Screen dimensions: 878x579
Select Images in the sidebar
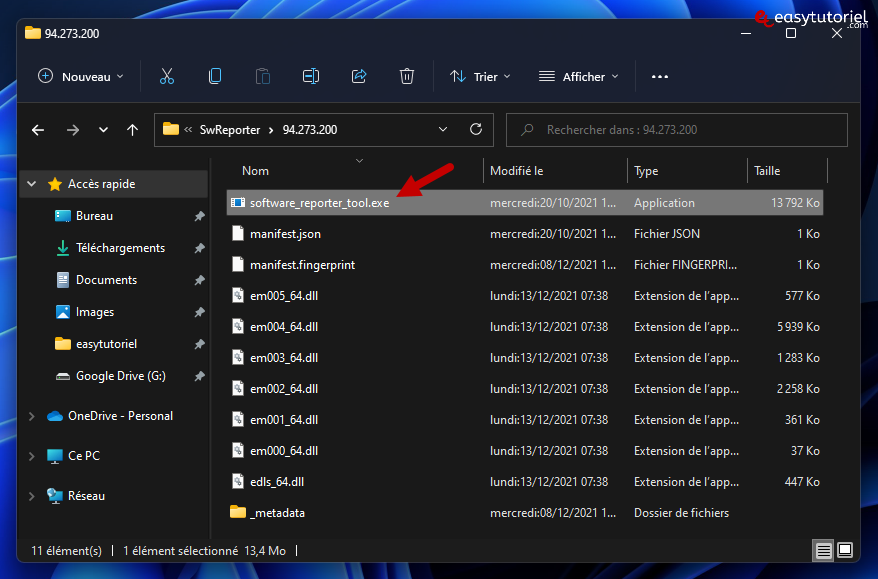(x=95, y=312)
